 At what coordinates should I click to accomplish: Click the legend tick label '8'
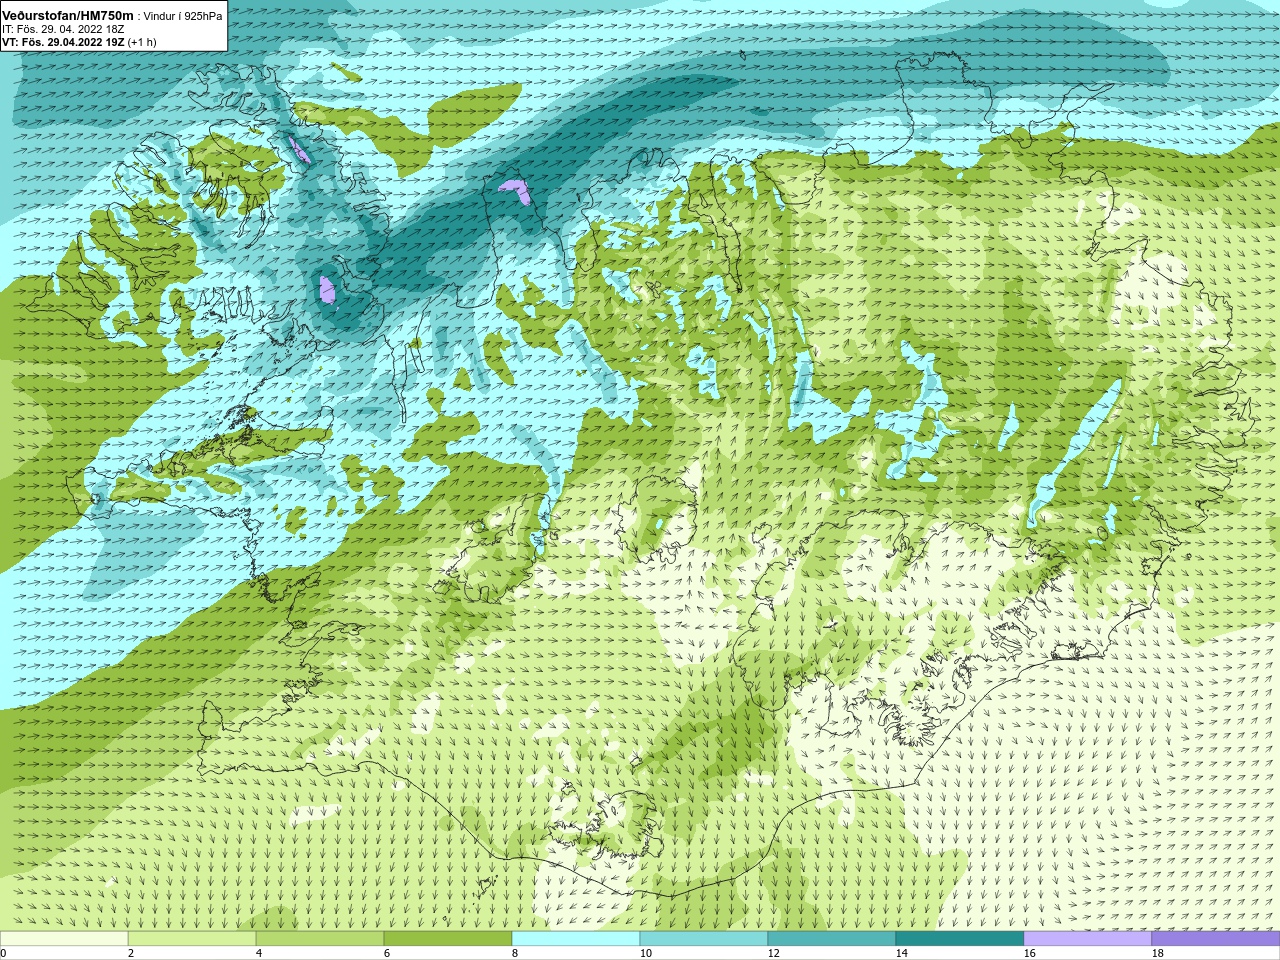[515, 953]
